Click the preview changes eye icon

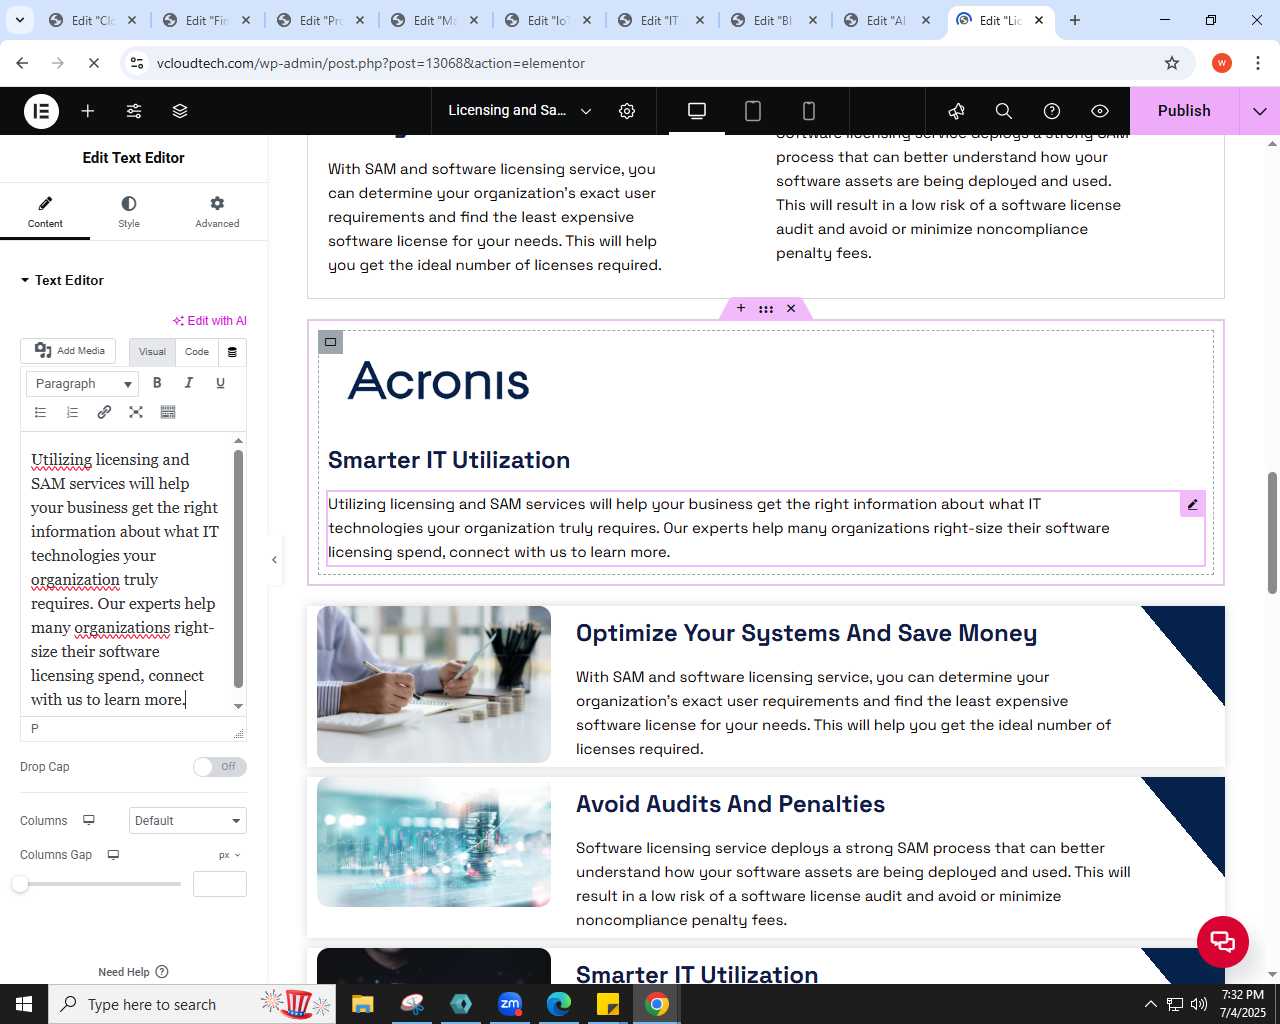(1100, 111)
